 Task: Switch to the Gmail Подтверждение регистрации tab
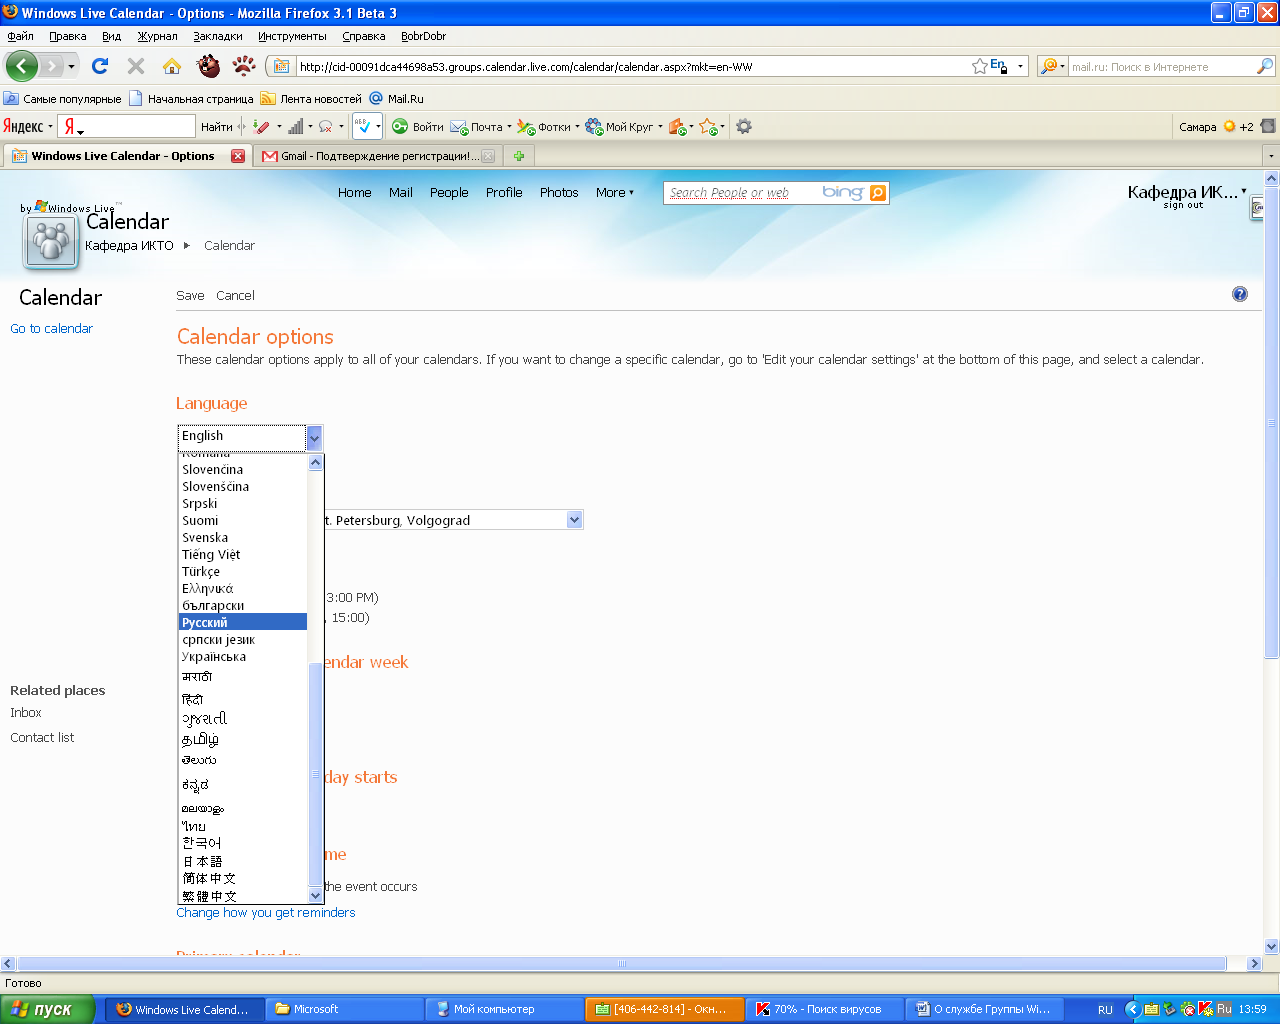point(377,156)
